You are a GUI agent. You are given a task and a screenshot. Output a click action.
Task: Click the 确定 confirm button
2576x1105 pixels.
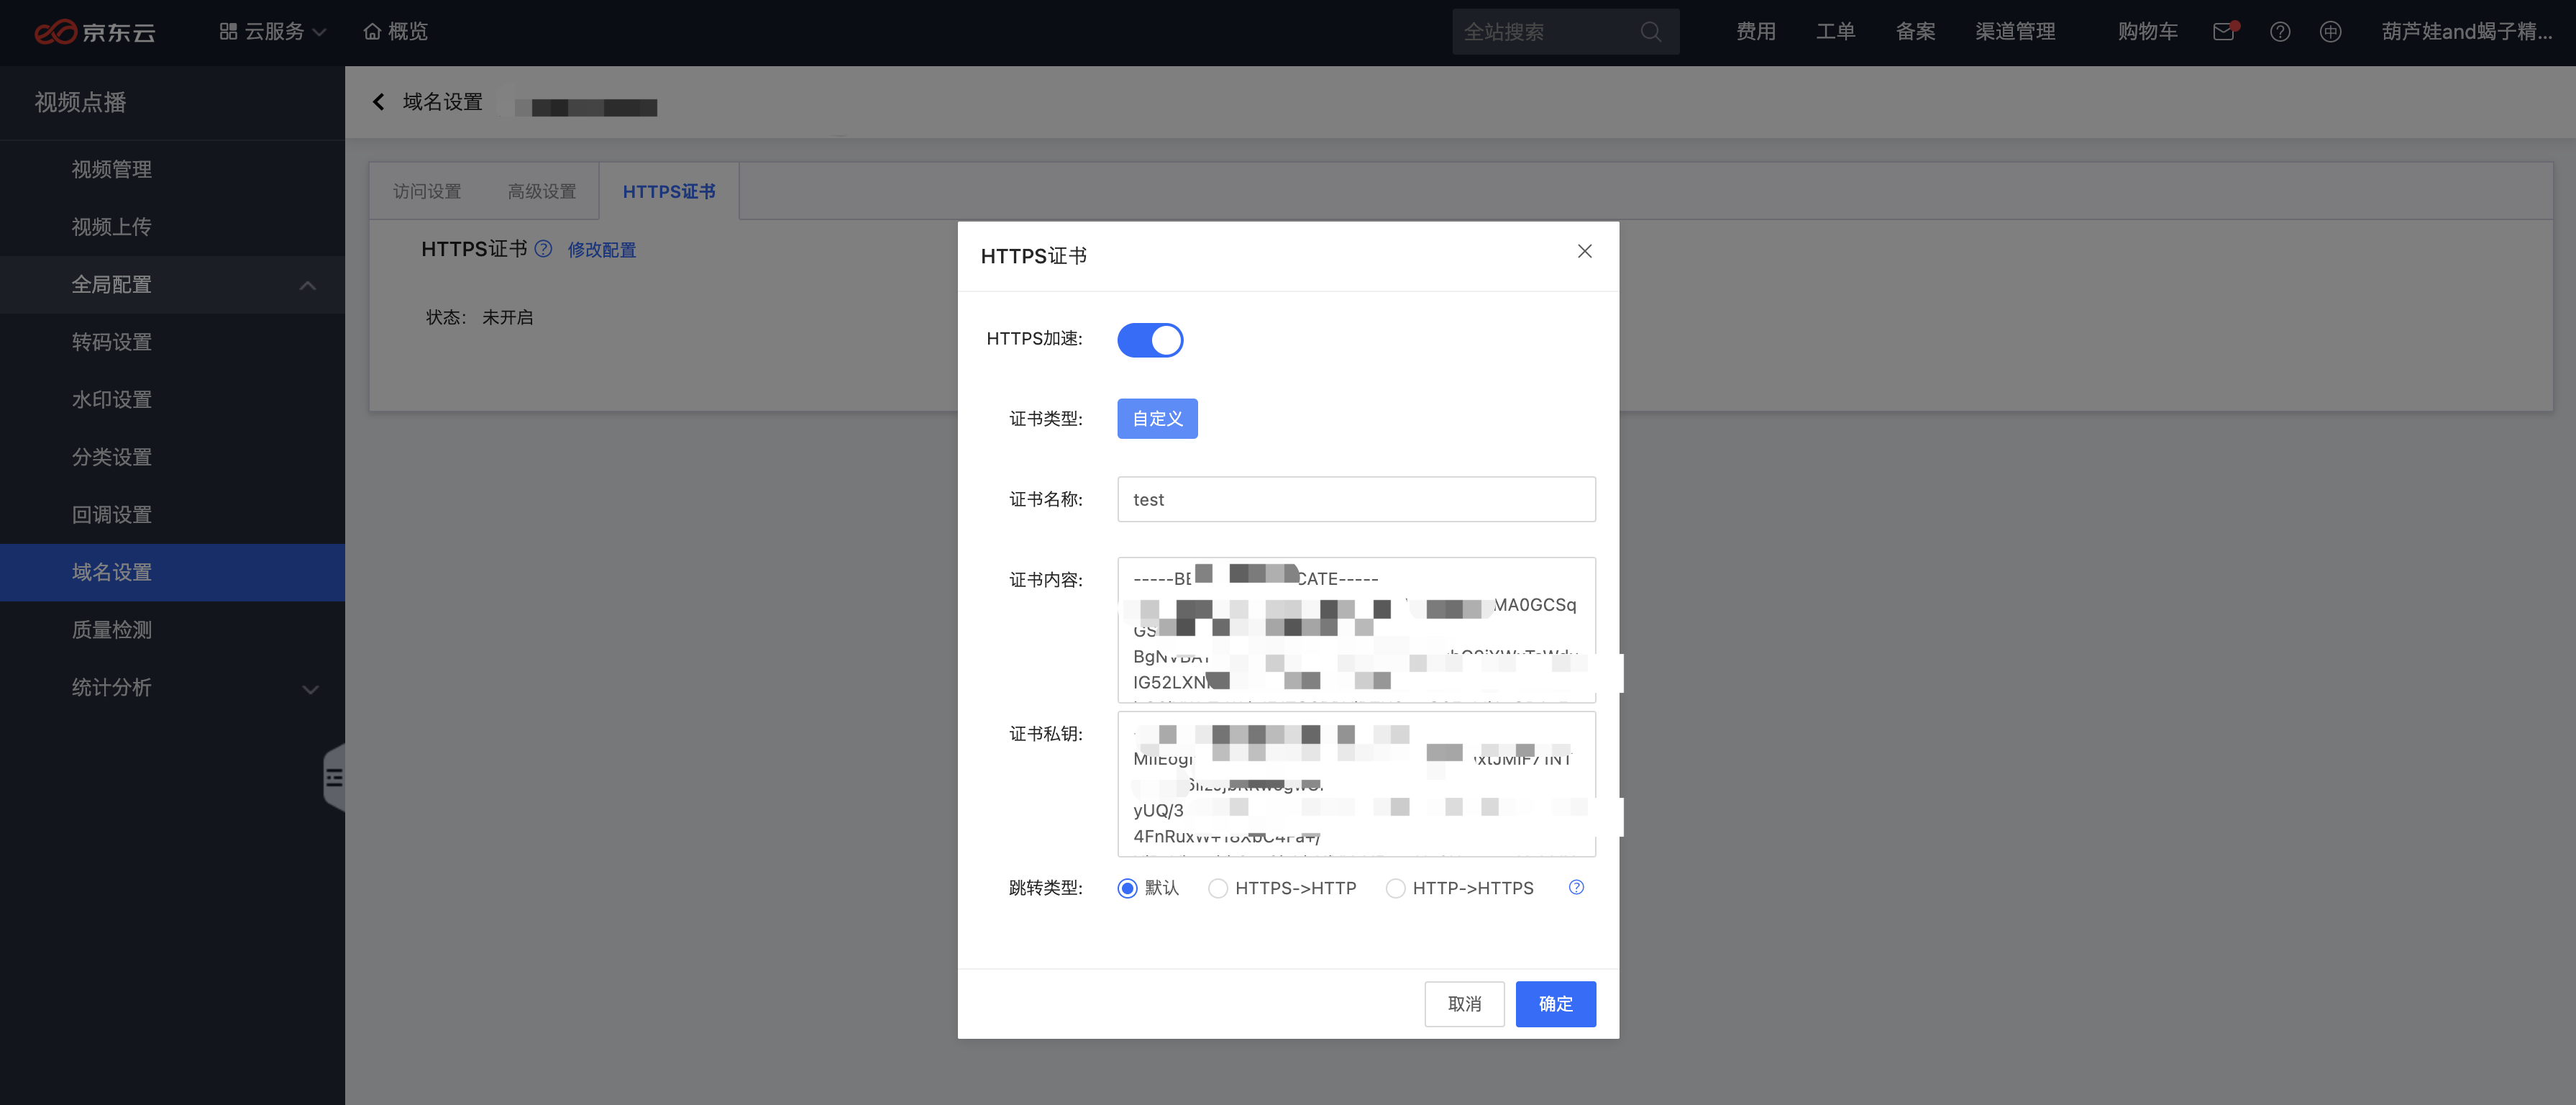point(1555,1004)
